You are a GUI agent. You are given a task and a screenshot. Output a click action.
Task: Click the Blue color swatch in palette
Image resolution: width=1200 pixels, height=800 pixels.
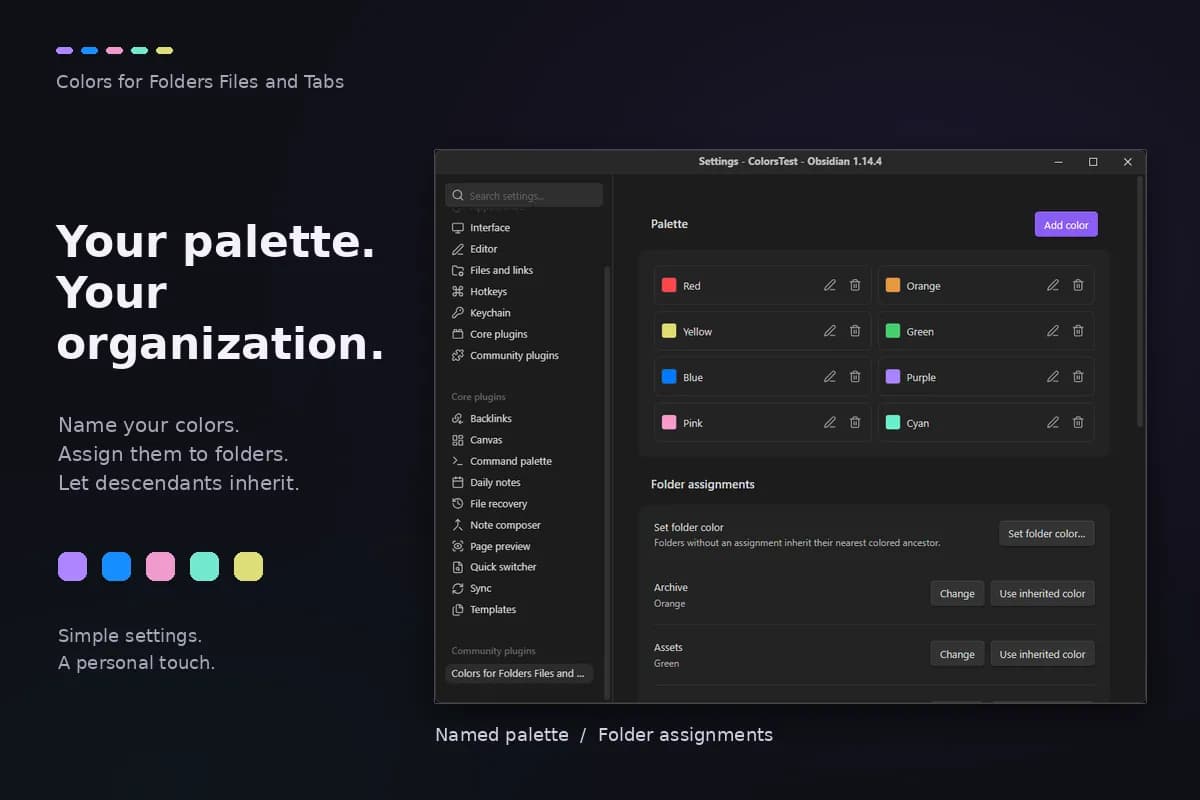(669, 377)
